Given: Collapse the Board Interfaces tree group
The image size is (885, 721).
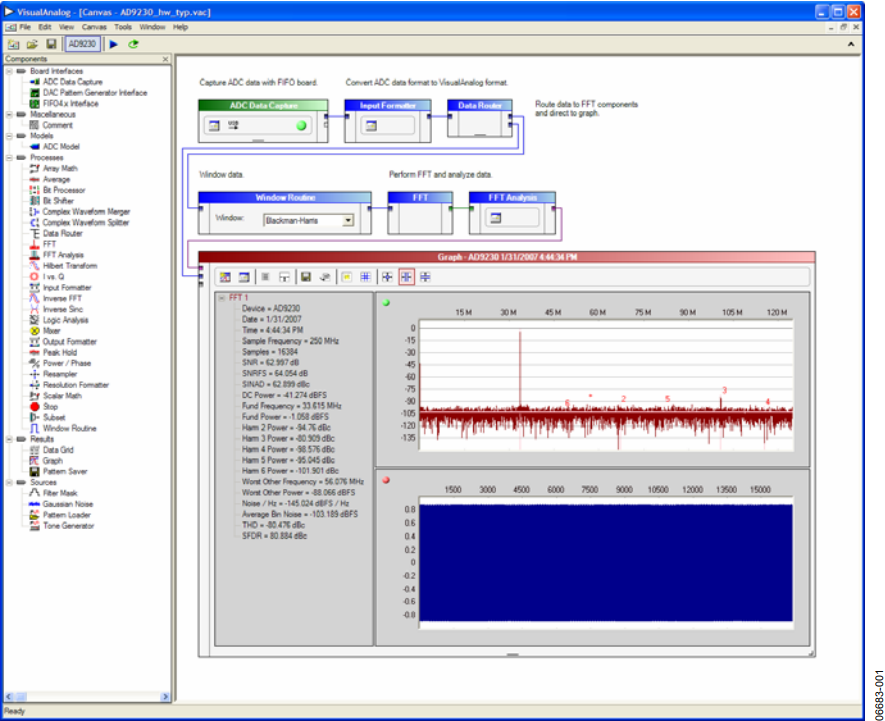Looking at the screenshot, I should click(9, 71).
